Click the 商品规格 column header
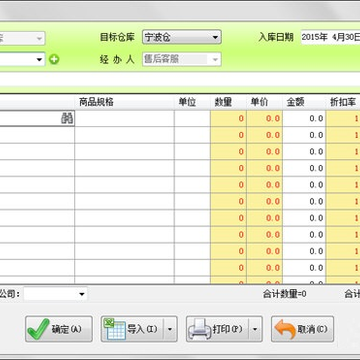Screen dimensions: 360x360 [124, 102]
